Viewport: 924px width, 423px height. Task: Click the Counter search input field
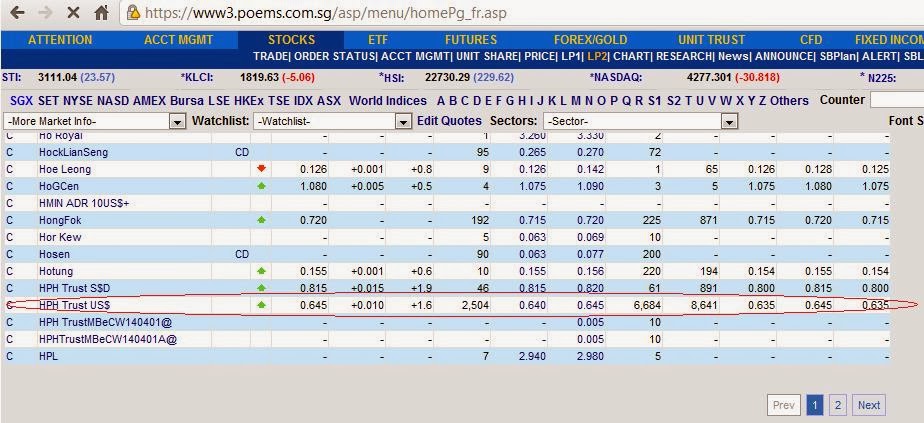pos(897,100)
